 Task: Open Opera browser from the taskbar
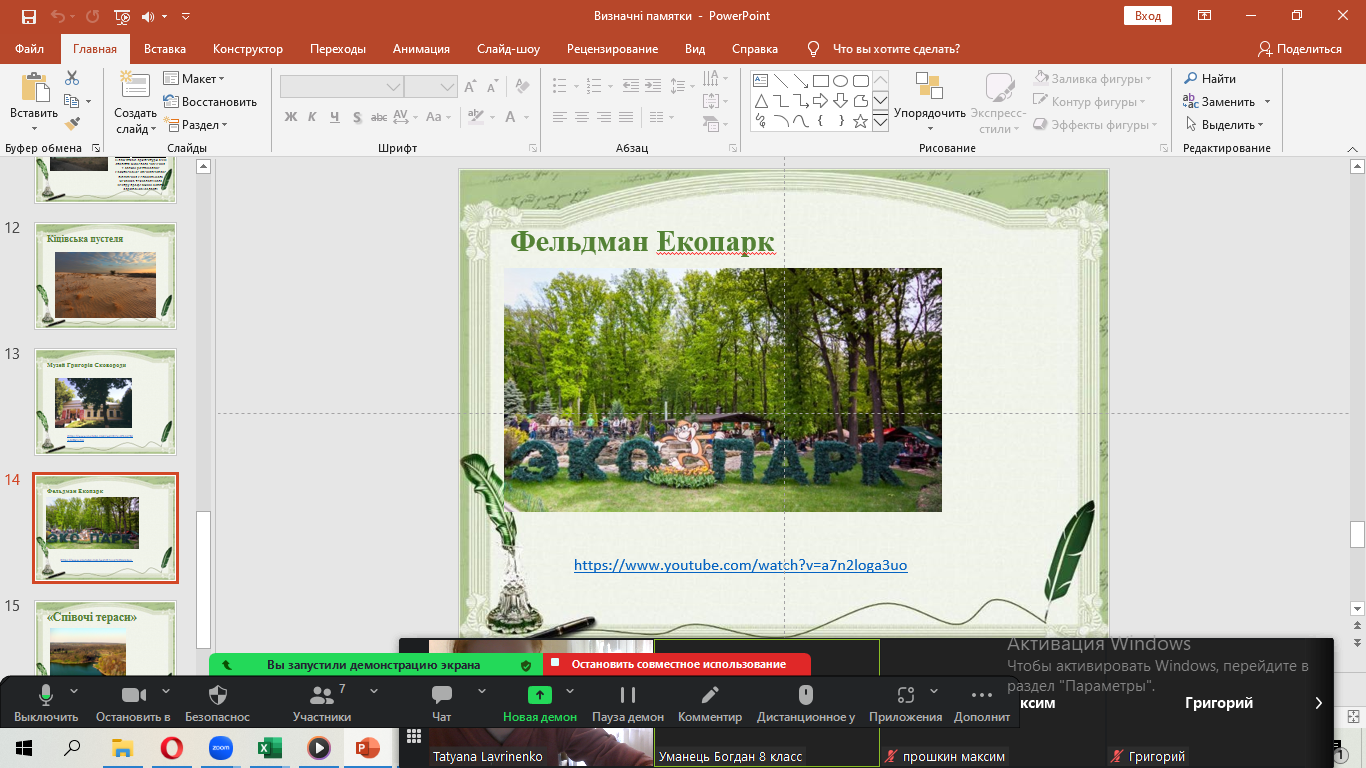click(x=172, y=747)
